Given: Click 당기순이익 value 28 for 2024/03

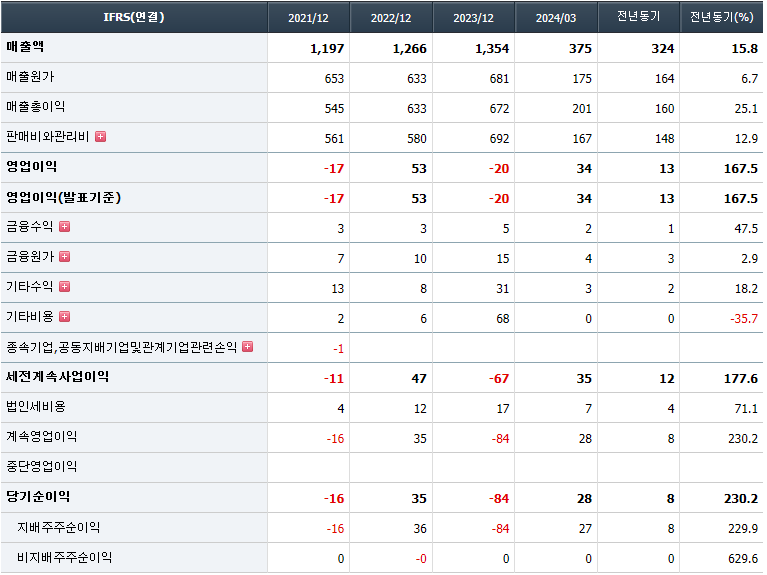Looking at the screenshot, I should pyautogui.click(x=585, y=499).
